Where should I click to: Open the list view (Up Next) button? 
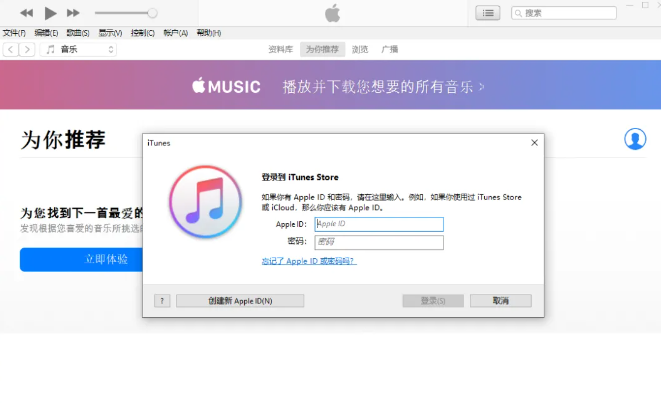click(488, 13)
